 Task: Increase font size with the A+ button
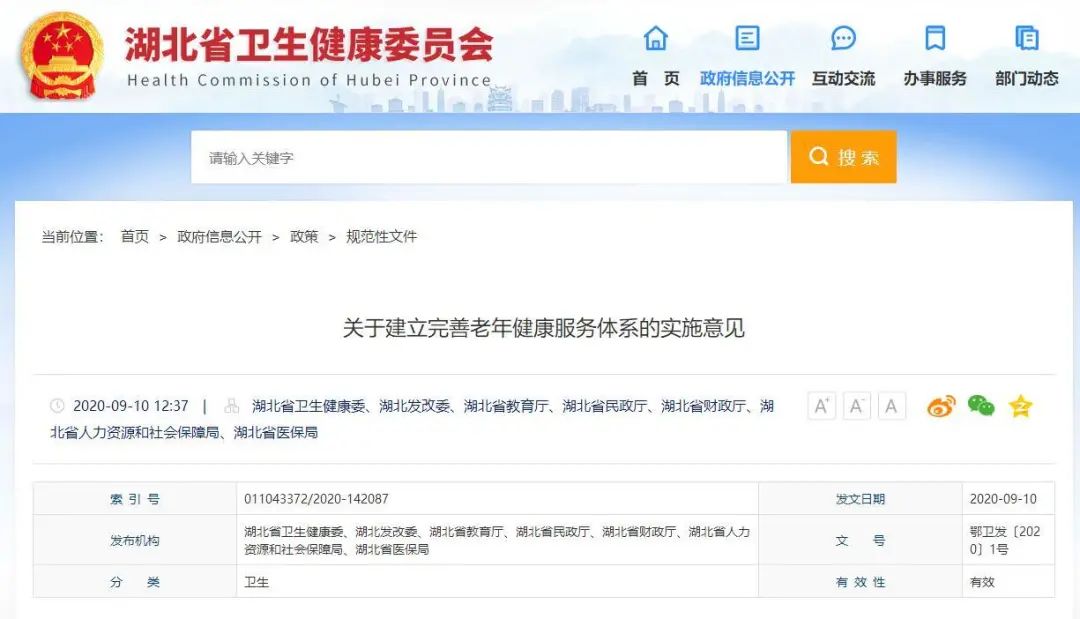coord(822,406)
